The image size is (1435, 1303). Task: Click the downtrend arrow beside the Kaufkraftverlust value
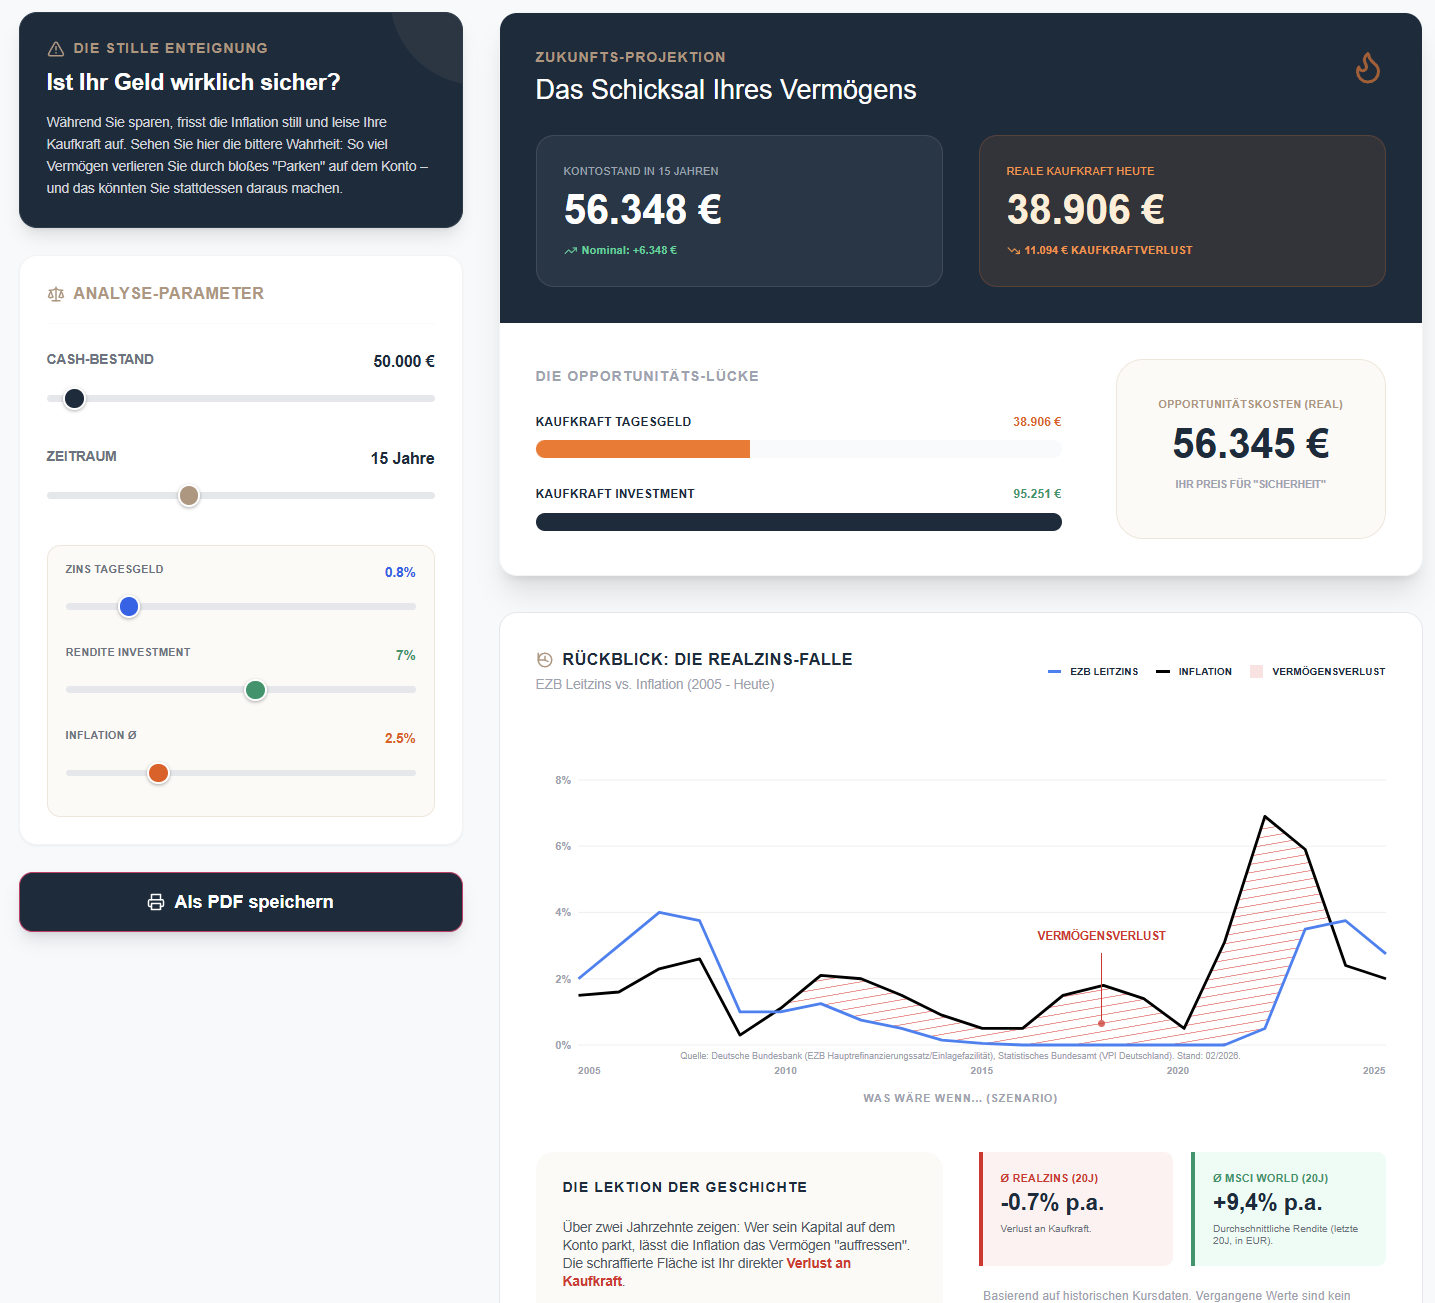pos(1012,250)
